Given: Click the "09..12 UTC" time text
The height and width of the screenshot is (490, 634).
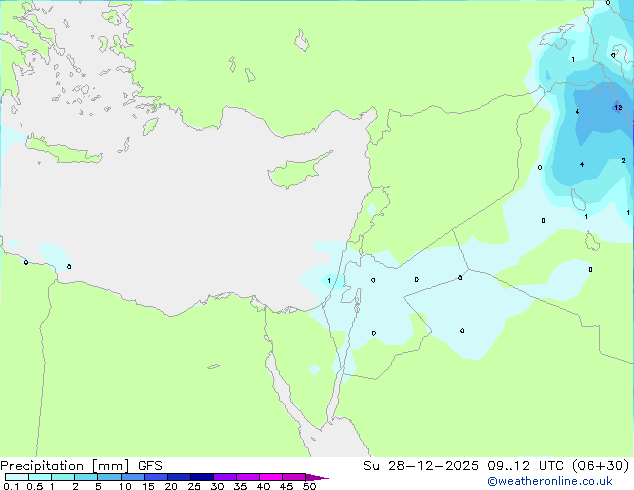Looking at the screenshot, I should (x=528, y=466).
